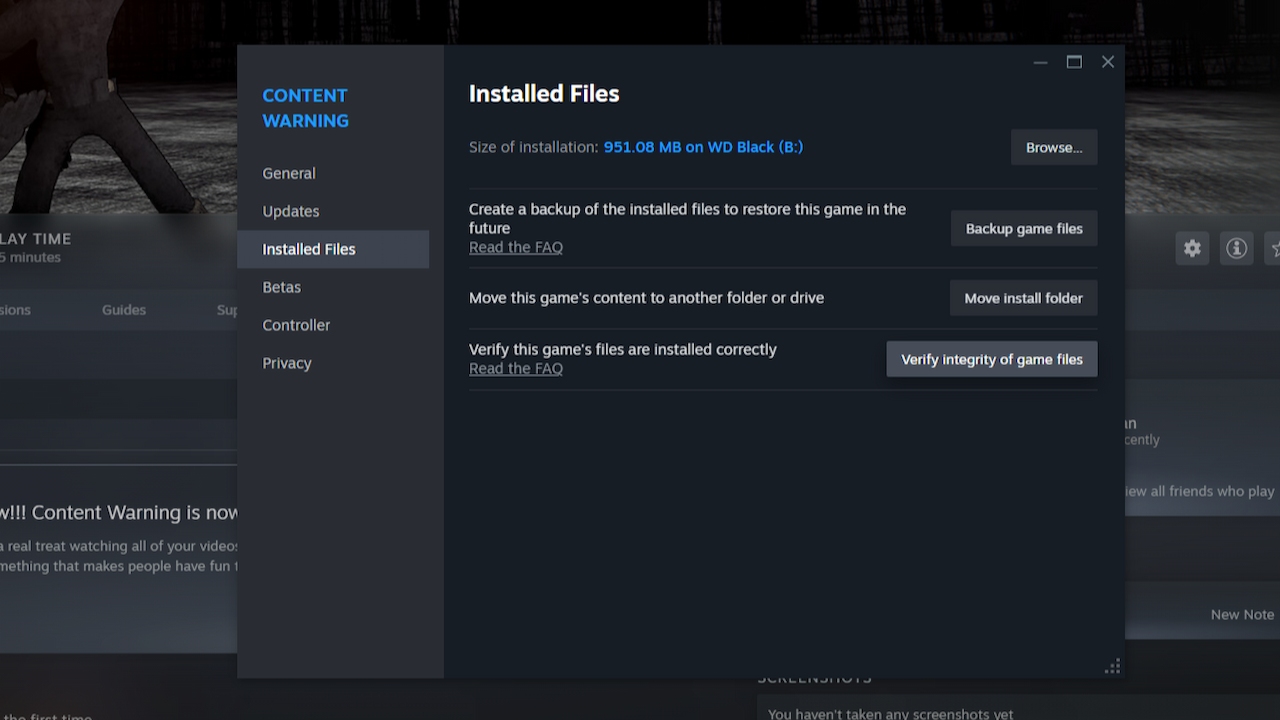Verify integrity of game files

point(992,359)
